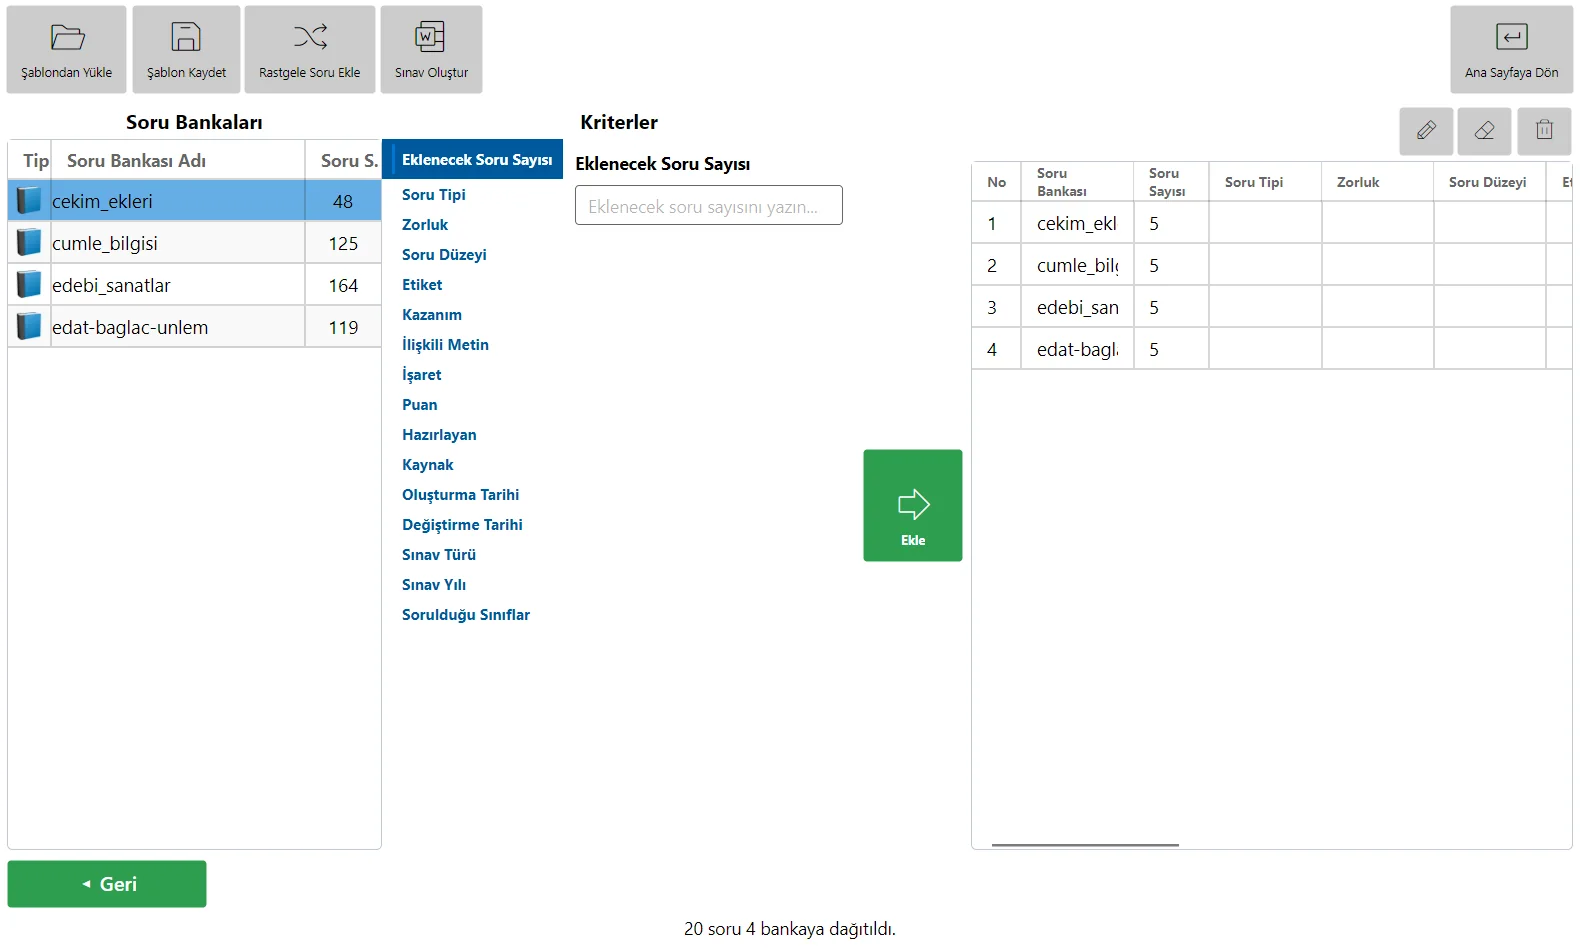
Task: Click book icon of edat-baglac-unlem bank
Action: 29,327
